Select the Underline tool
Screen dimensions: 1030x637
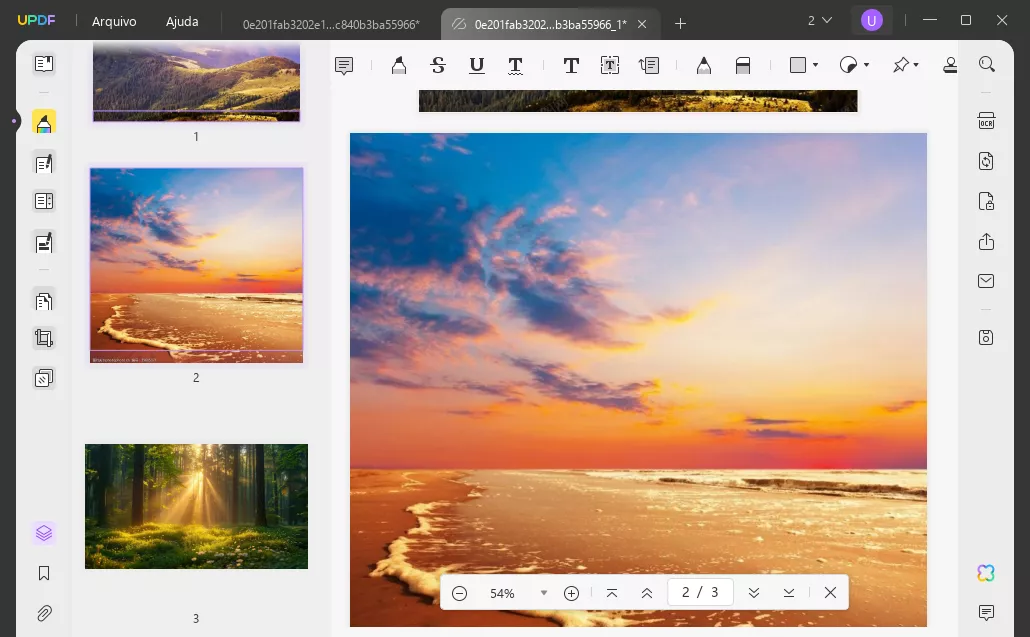477,65
